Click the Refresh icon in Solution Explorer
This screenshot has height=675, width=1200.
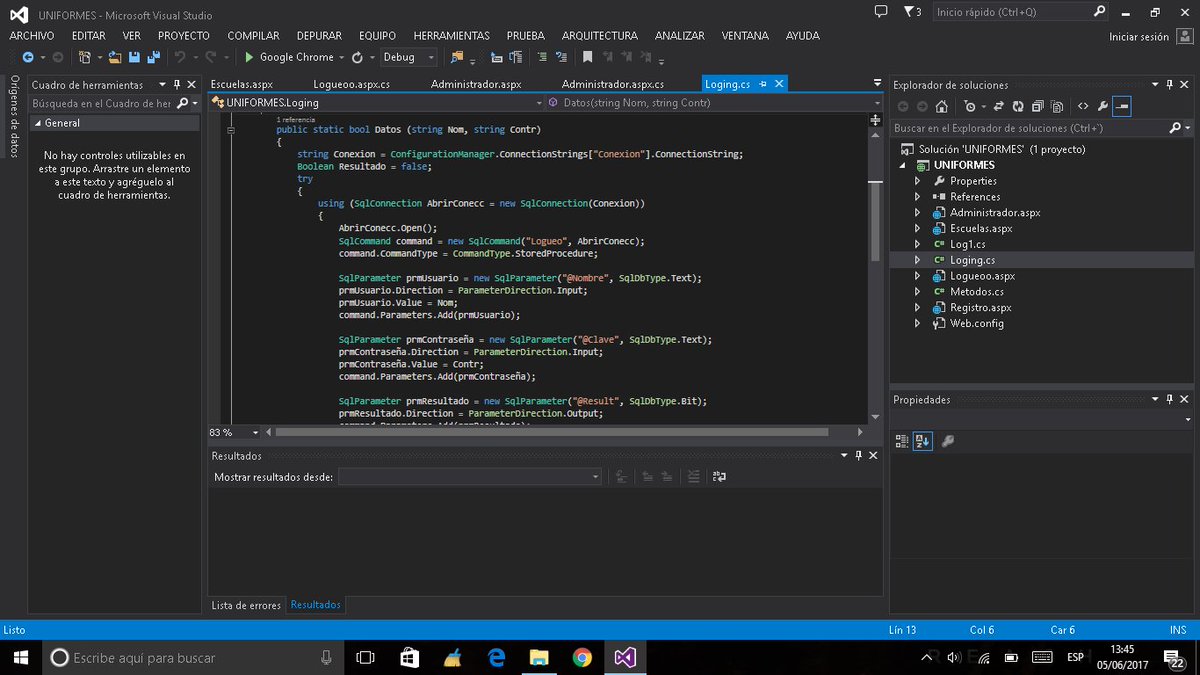pyautogui.click(x=1018, y=105)
